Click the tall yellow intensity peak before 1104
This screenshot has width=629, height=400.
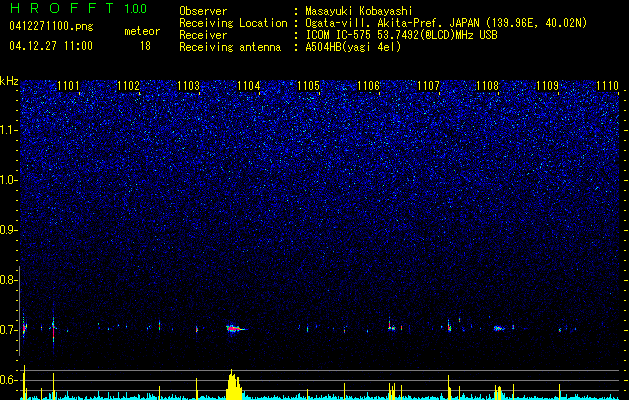[234, 385]
